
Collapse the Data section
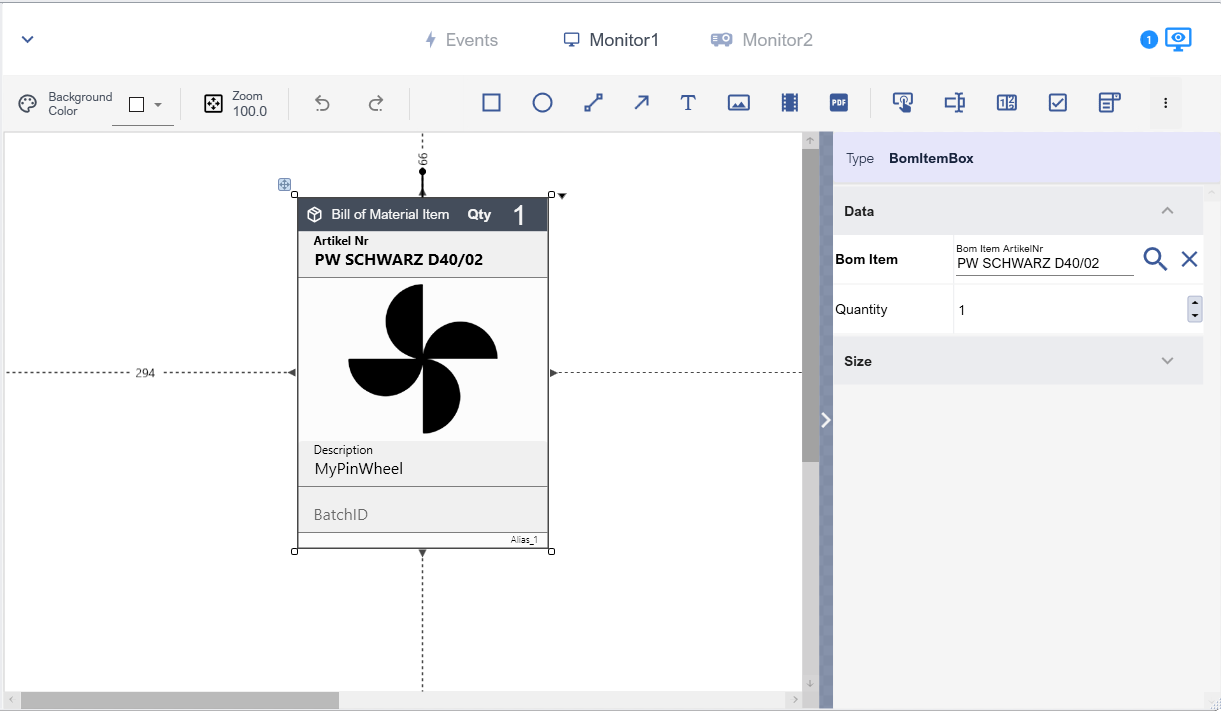[x=1167, y=211]
